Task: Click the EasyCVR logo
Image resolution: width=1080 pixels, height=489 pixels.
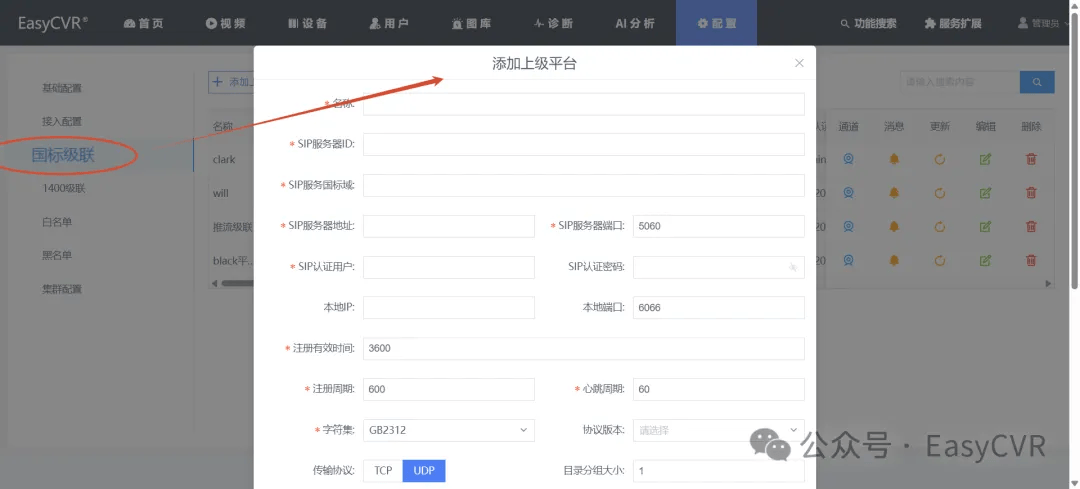Action: click(53, 23)
